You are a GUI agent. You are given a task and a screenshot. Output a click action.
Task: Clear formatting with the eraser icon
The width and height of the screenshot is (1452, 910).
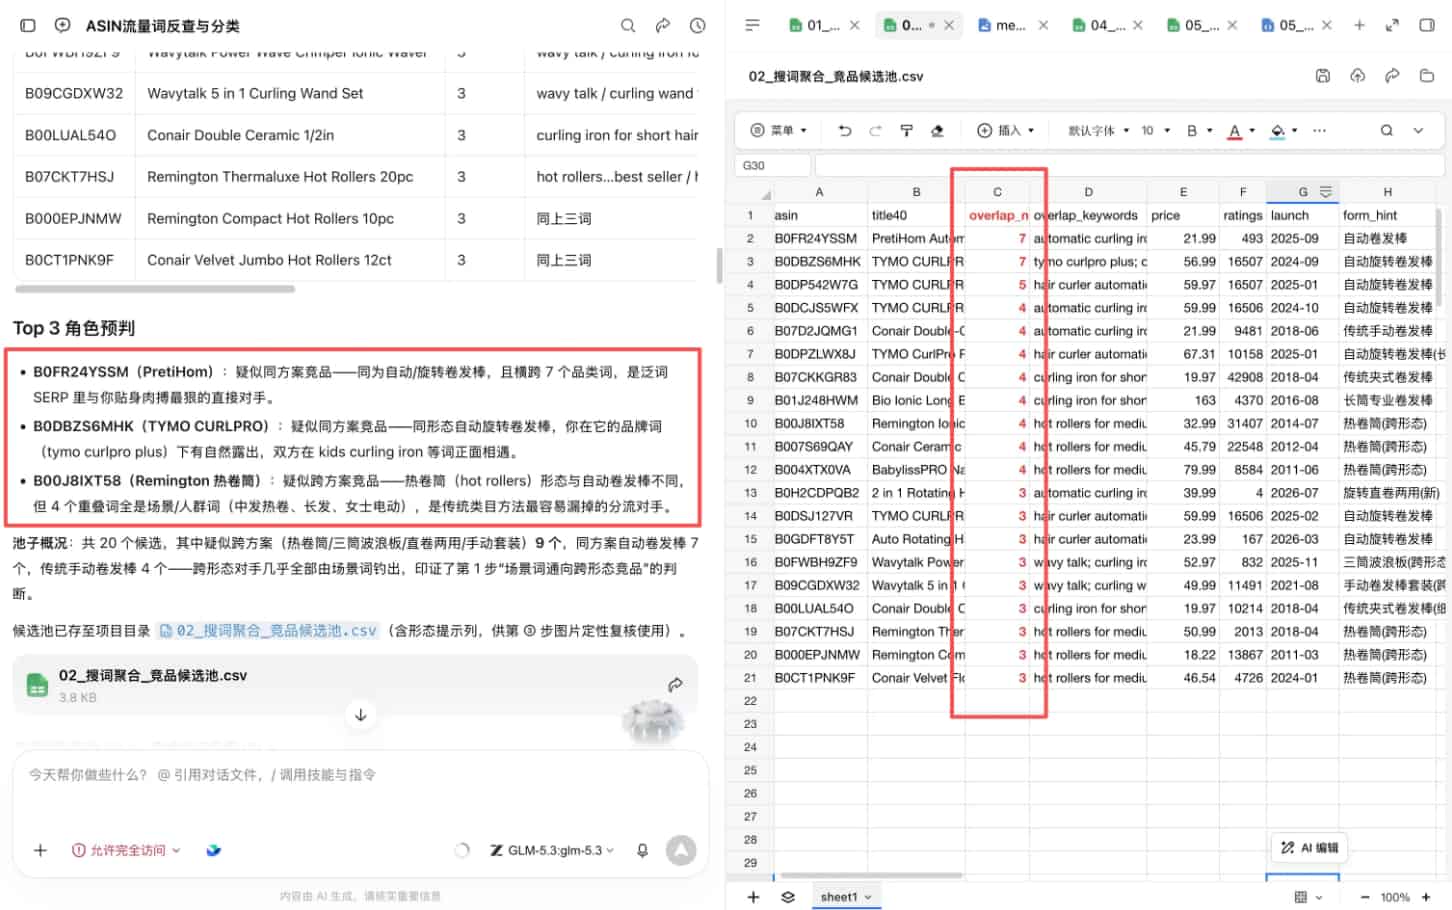point(937,130)
